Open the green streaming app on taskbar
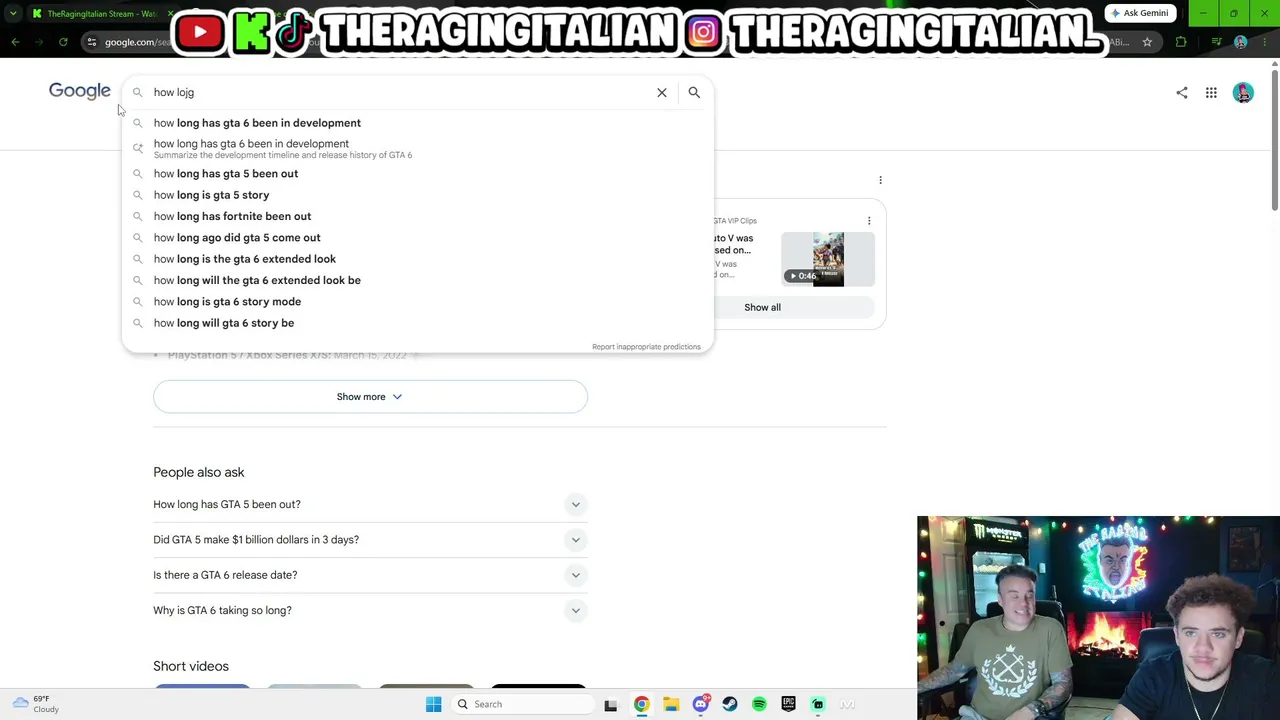Image resolution: width=1280 pixels, height=720 pixels. [x=818, y=704]
